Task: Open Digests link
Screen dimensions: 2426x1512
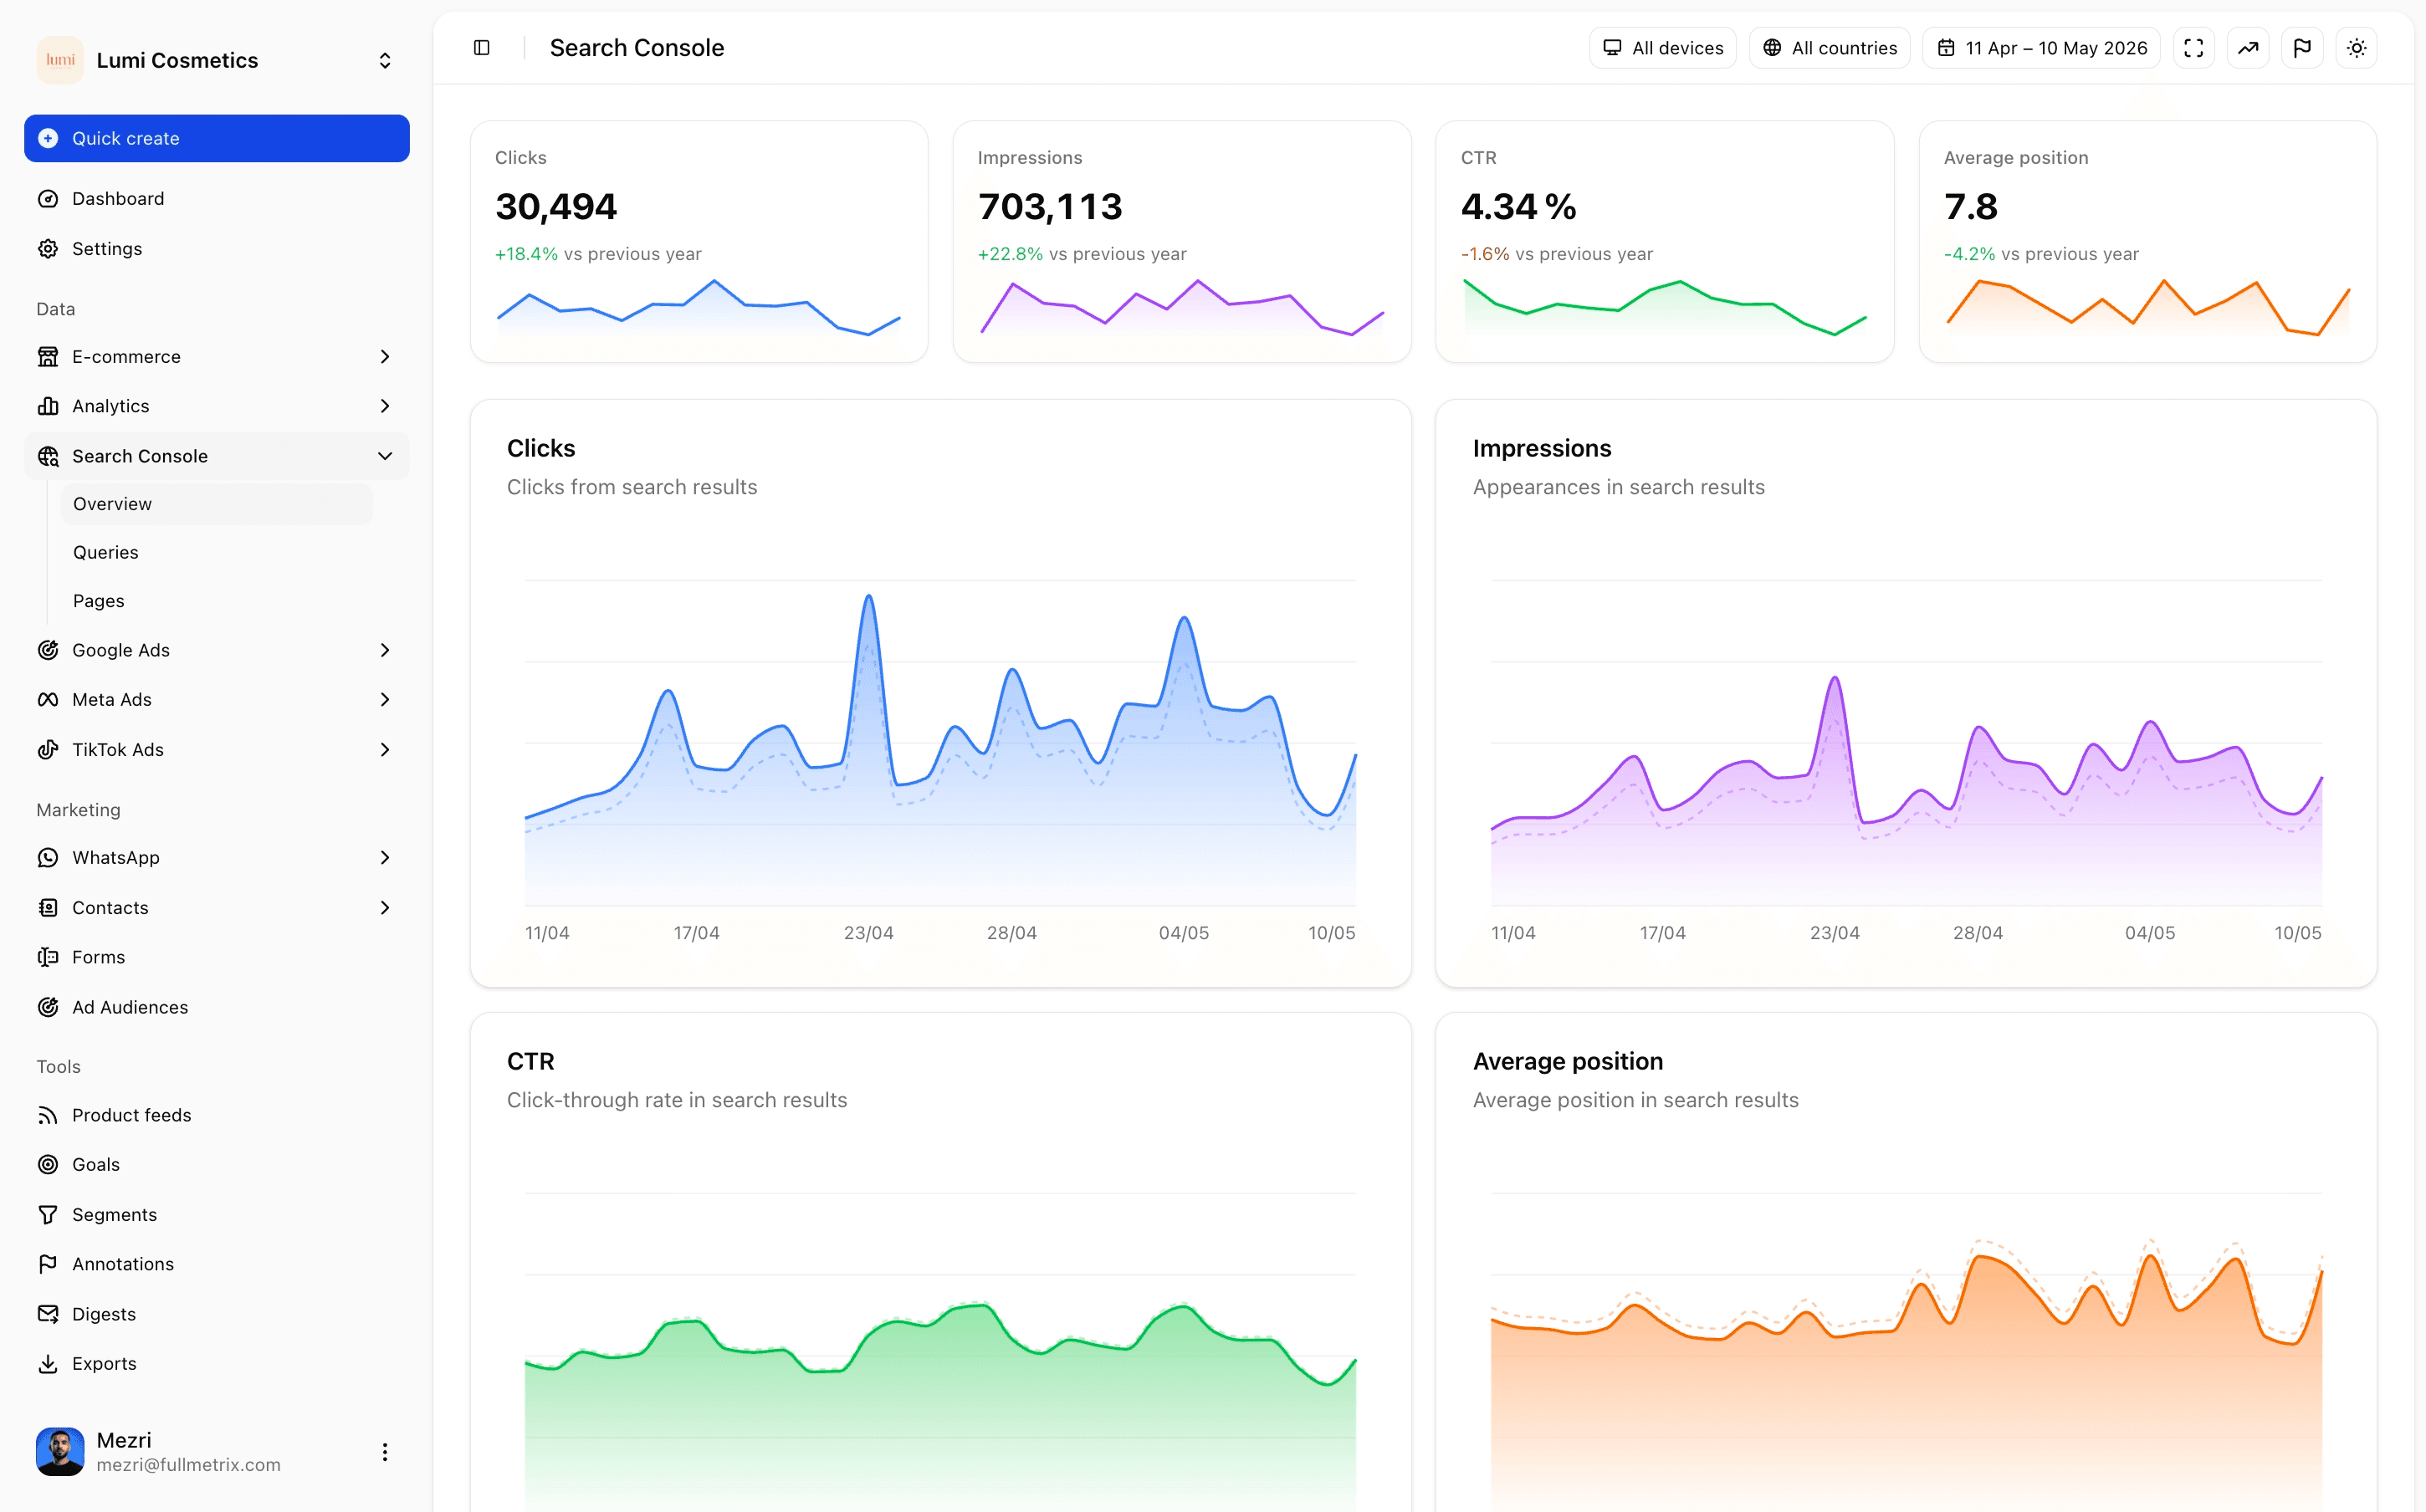Action: point(217,1314)
